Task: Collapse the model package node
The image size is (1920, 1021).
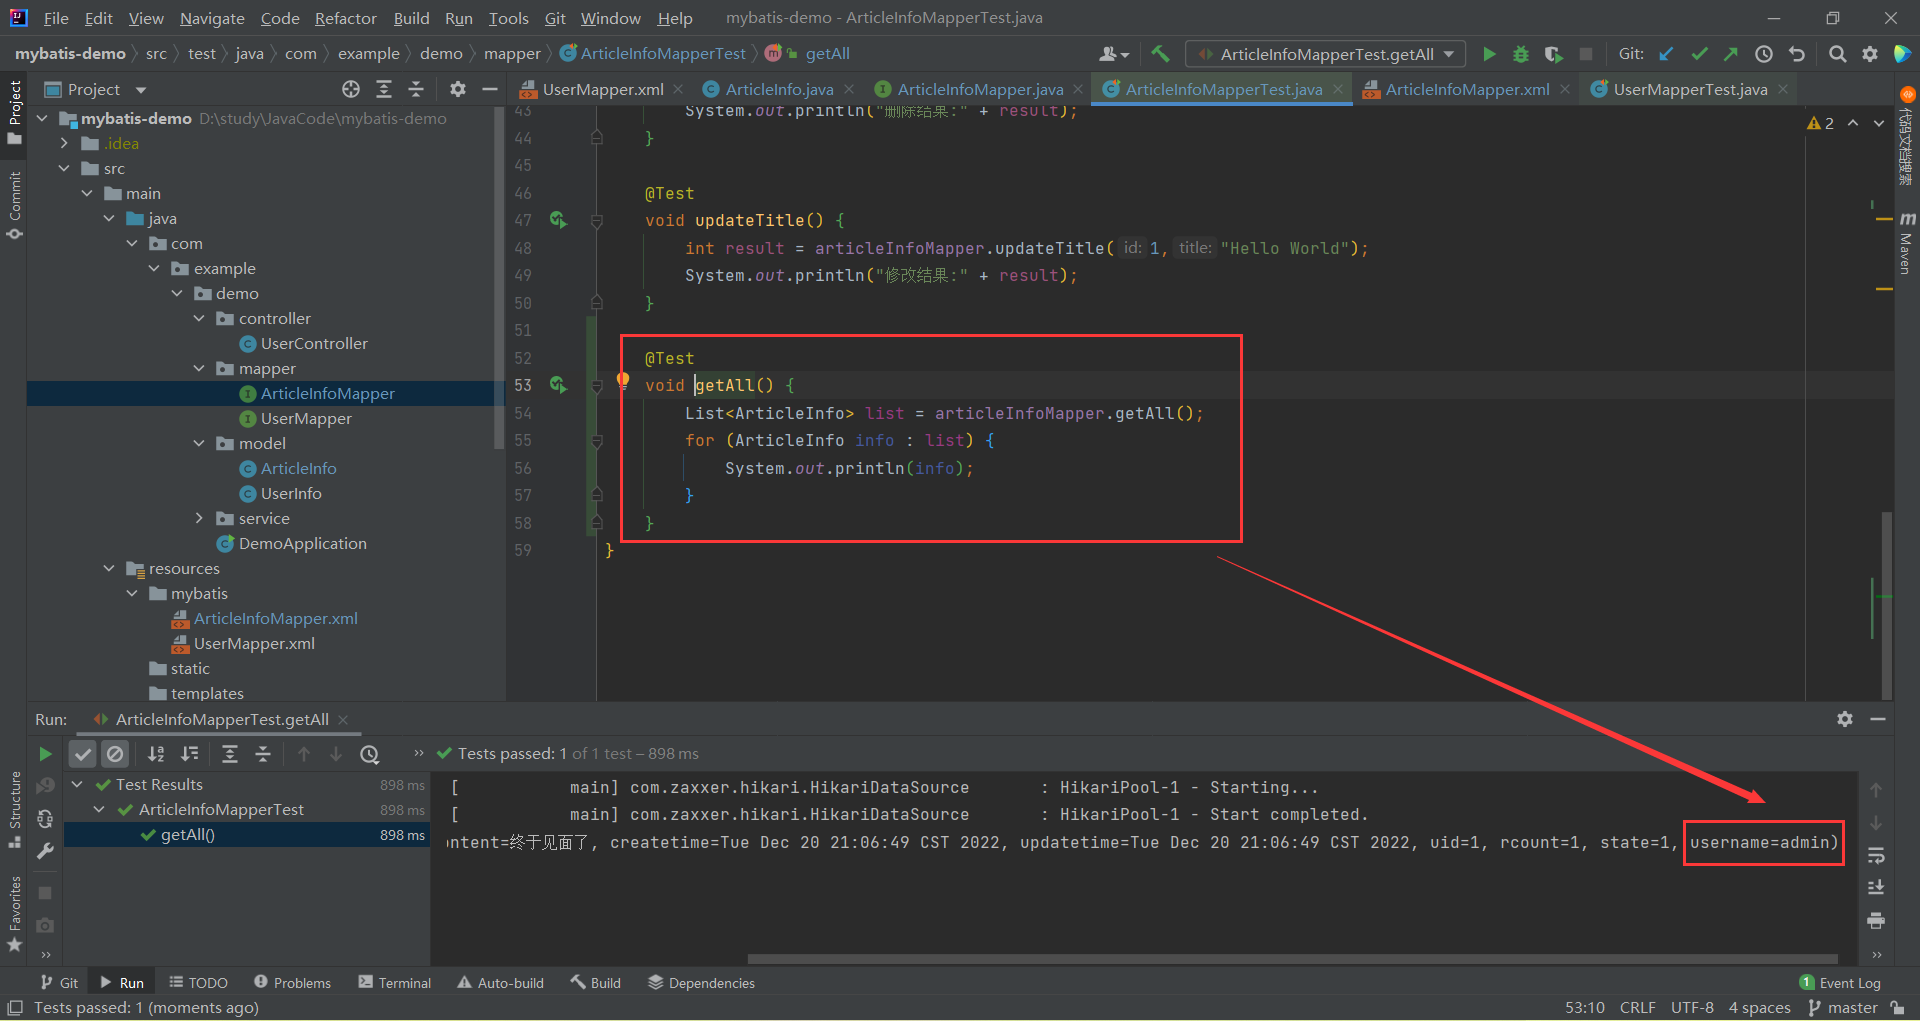Action: click(x=199, y=443)
